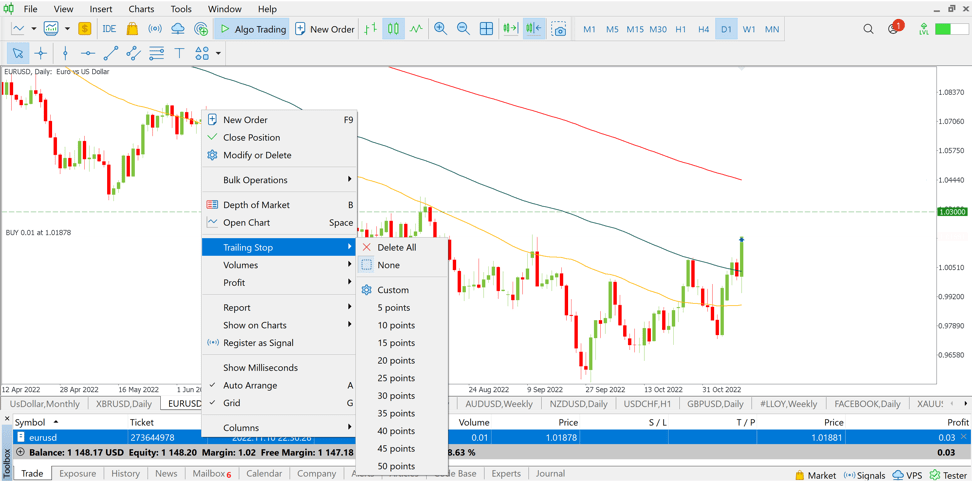Toggle the Auto Arrange option
Image resolution: width=972 pixels, height=481 pixels.
[280, 385]
